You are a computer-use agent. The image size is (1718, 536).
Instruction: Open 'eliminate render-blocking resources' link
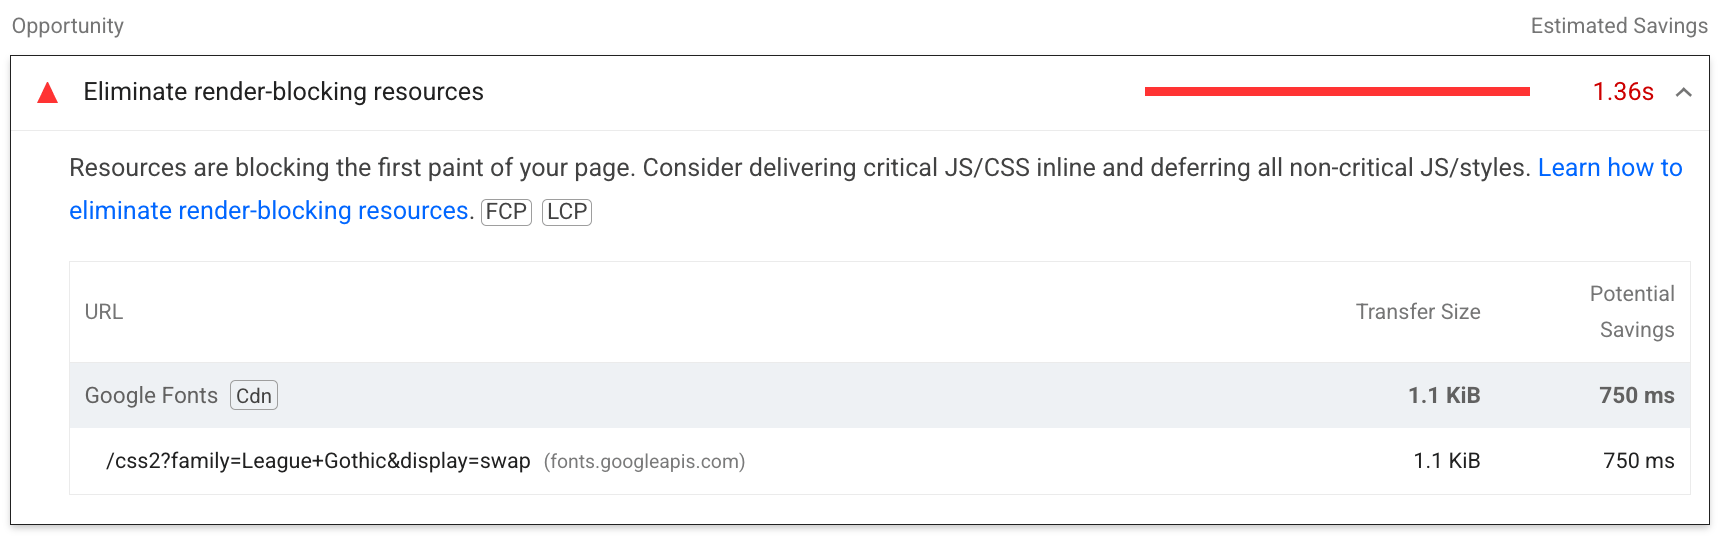coord(268,211)
